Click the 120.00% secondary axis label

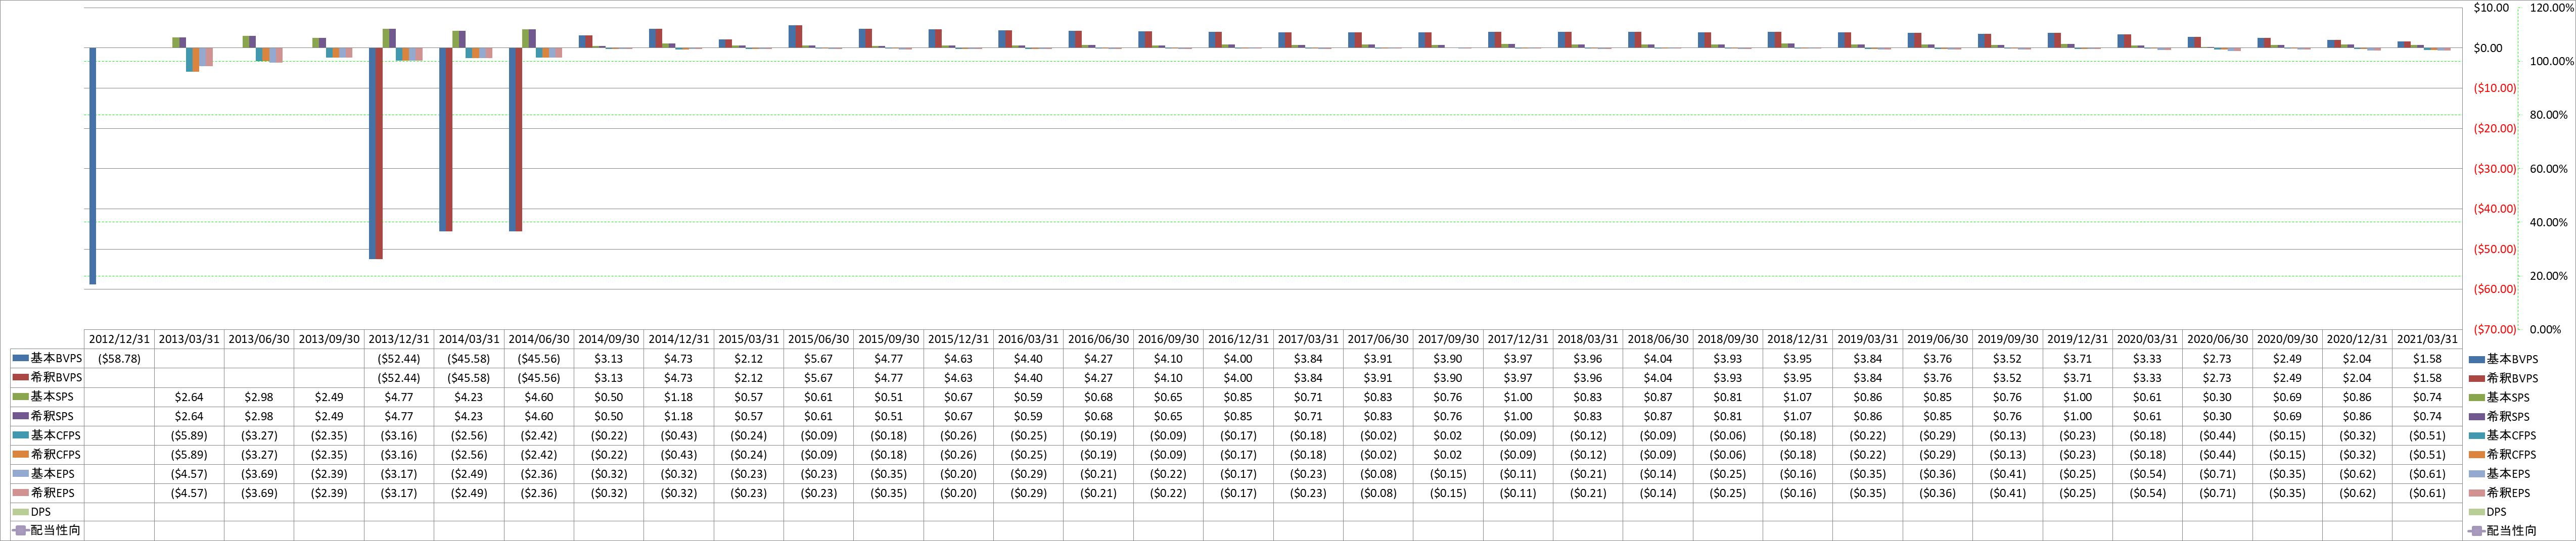pos(2551,7)
